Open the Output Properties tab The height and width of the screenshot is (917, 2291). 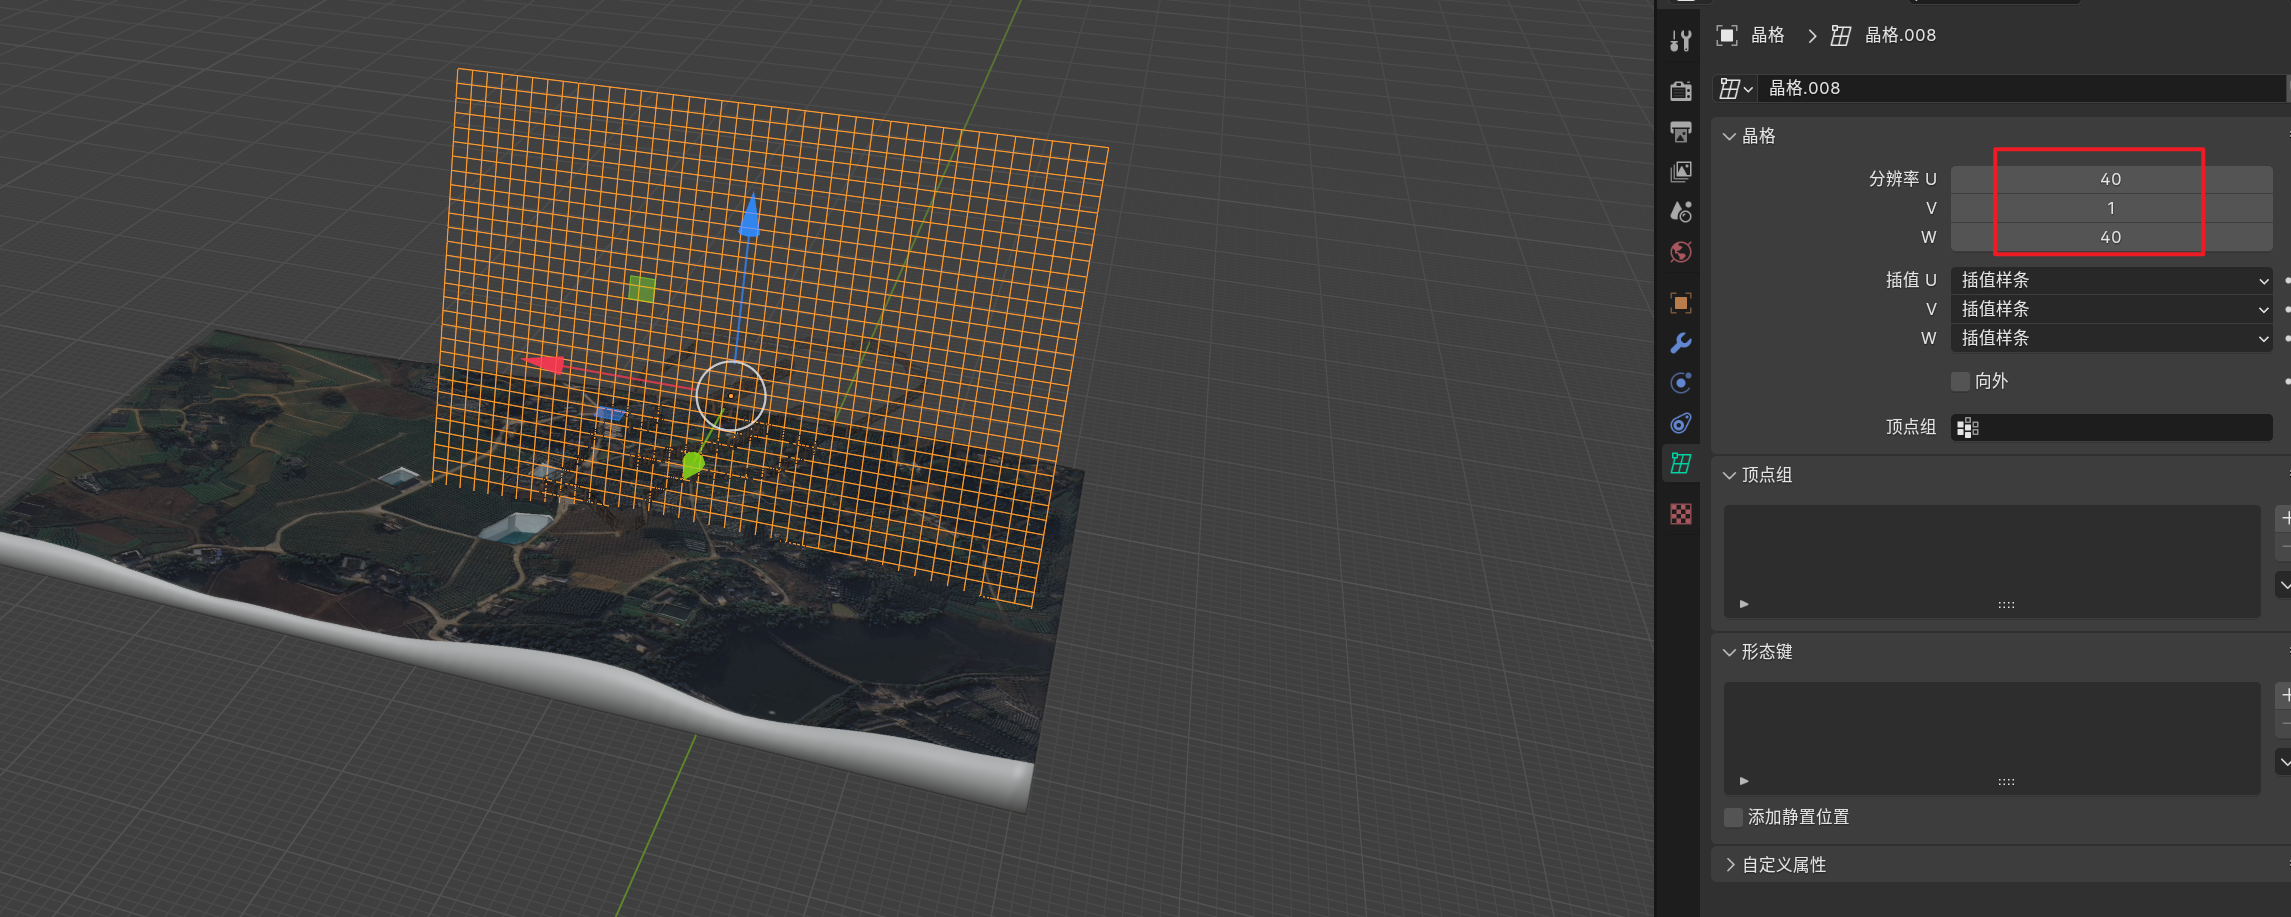pos(1680,132)
